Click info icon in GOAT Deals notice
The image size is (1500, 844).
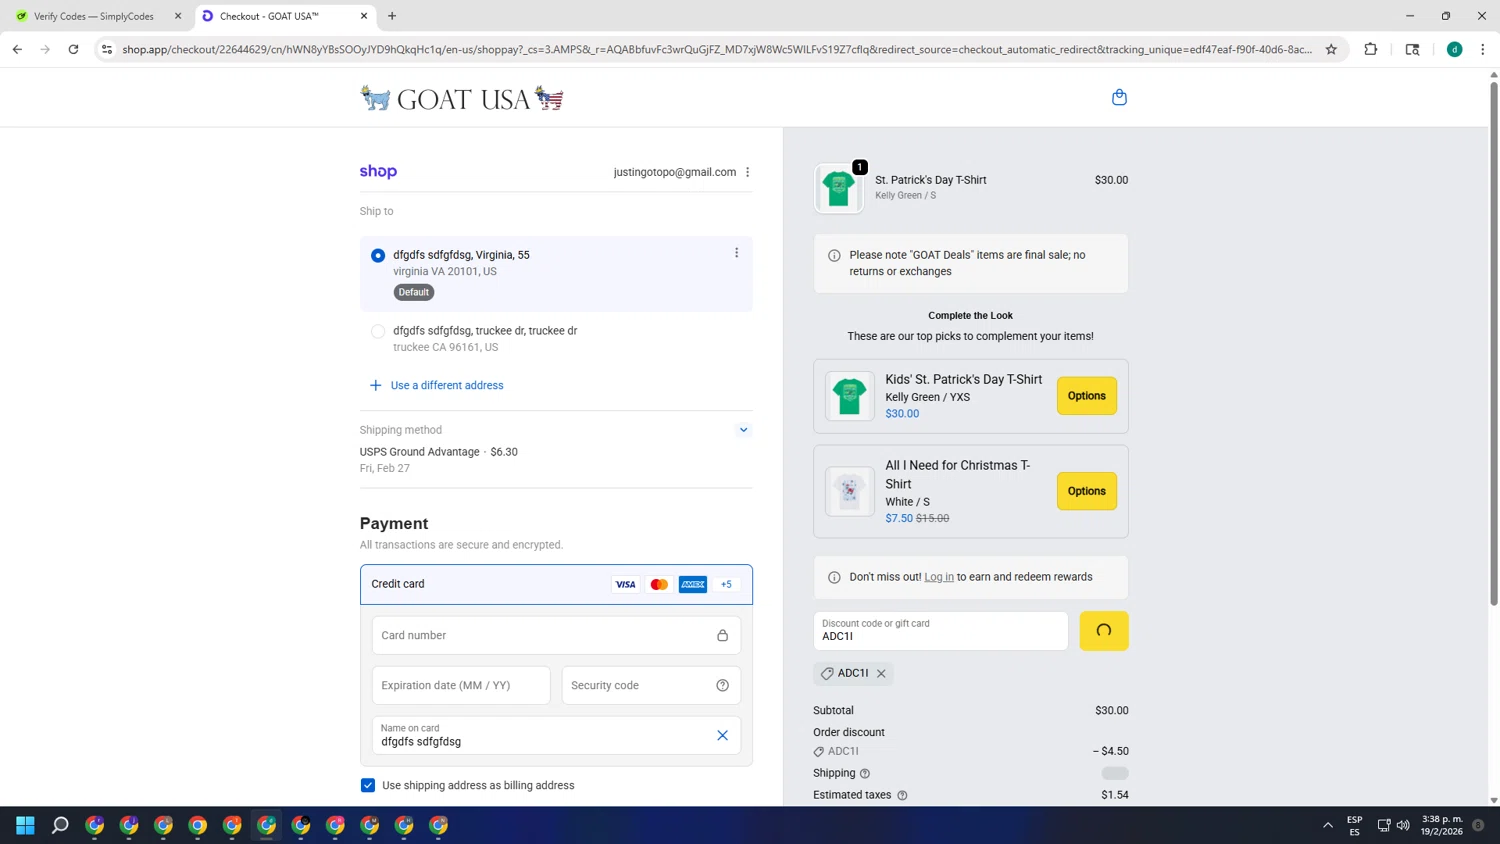(x=834, y=255)
